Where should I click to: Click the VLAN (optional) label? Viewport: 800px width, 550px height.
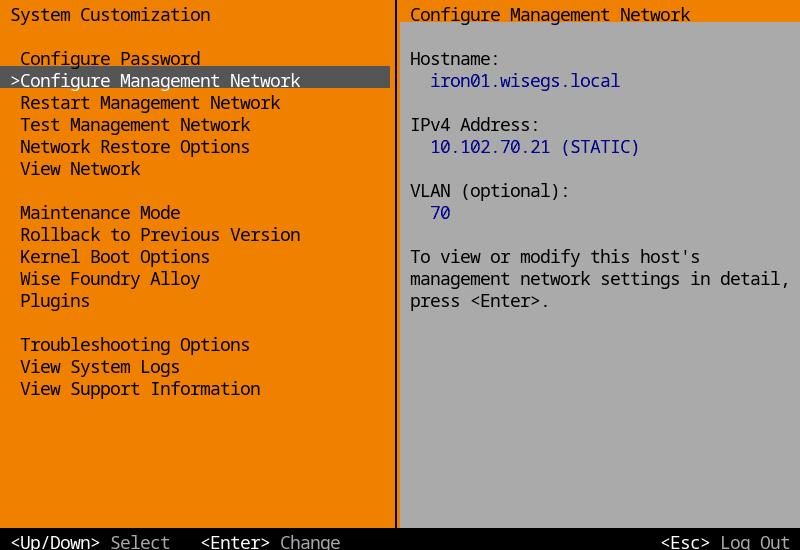click(x=489, y=191)
